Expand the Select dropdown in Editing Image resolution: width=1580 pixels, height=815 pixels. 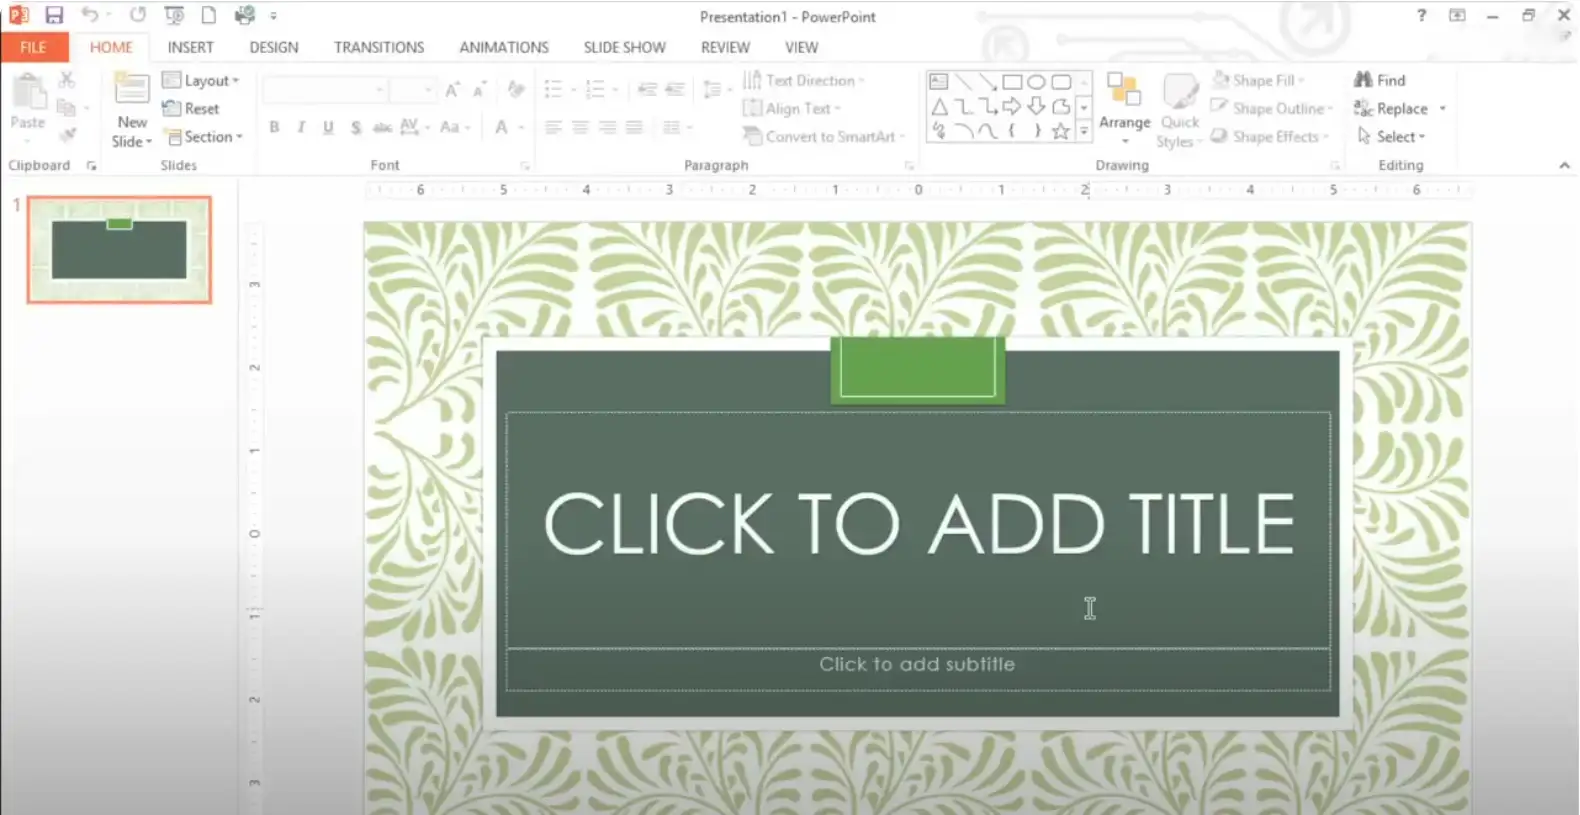click(x=1392, y=137)
